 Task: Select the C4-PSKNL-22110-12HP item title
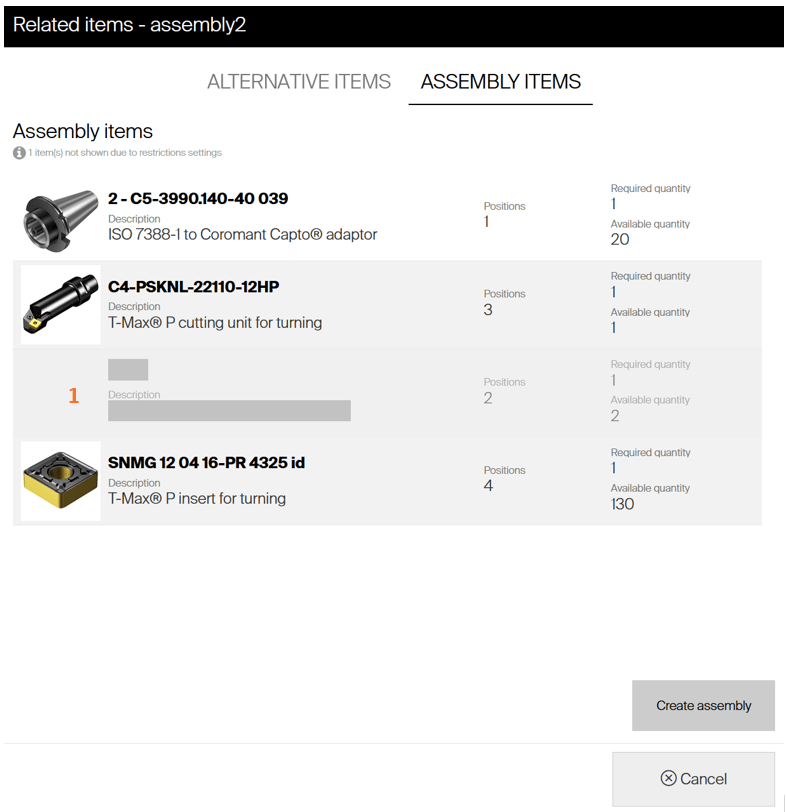click(194, 287)
